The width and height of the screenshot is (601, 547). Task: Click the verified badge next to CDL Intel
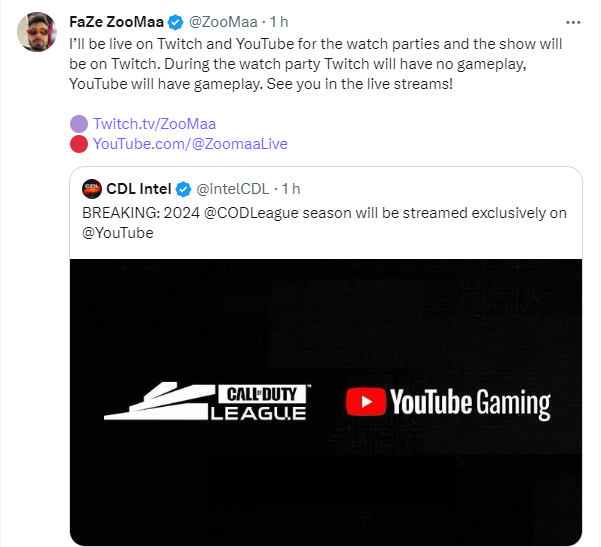[x=183, y=188]
